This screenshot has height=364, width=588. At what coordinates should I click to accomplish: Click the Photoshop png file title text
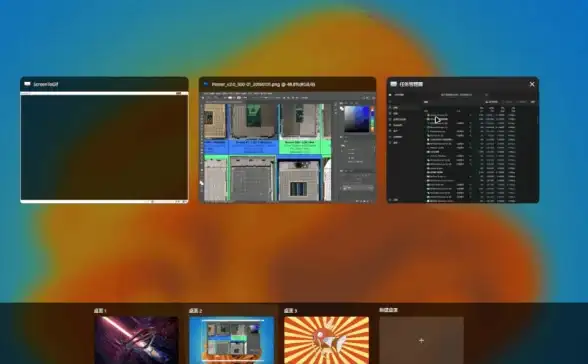pos(263,84)
